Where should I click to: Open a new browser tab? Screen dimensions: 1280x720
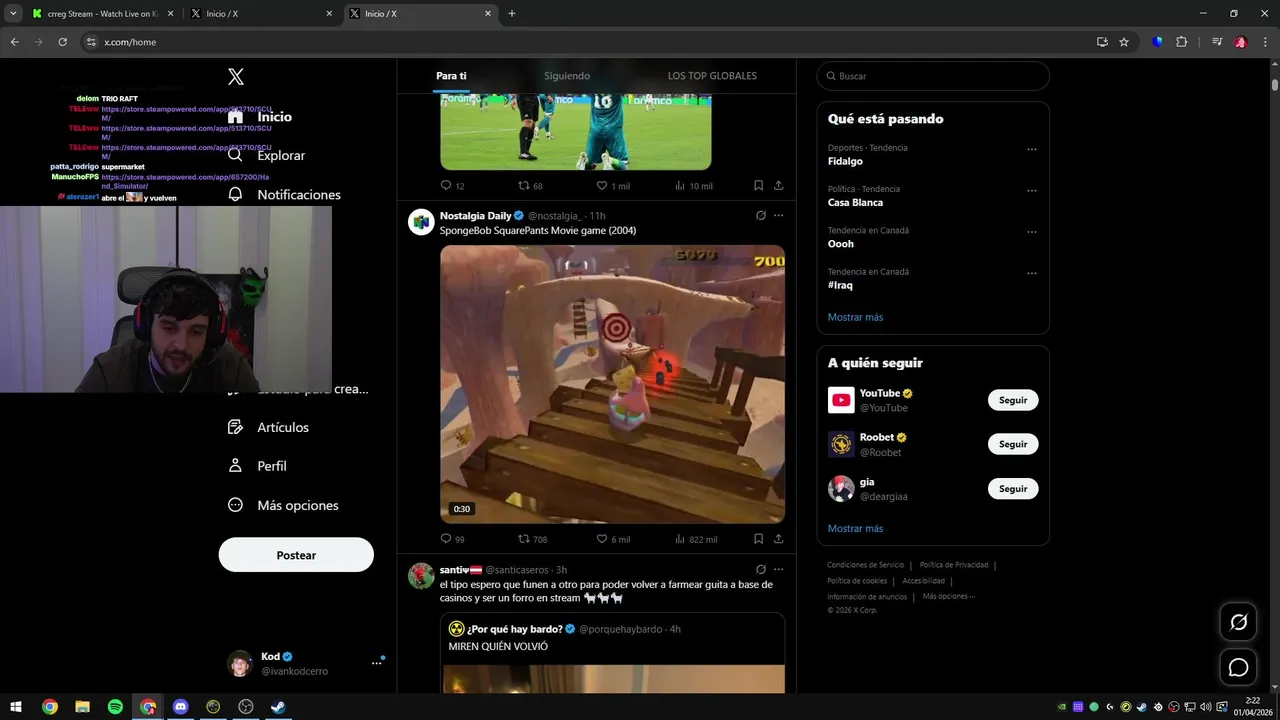(x=512, y=14)
